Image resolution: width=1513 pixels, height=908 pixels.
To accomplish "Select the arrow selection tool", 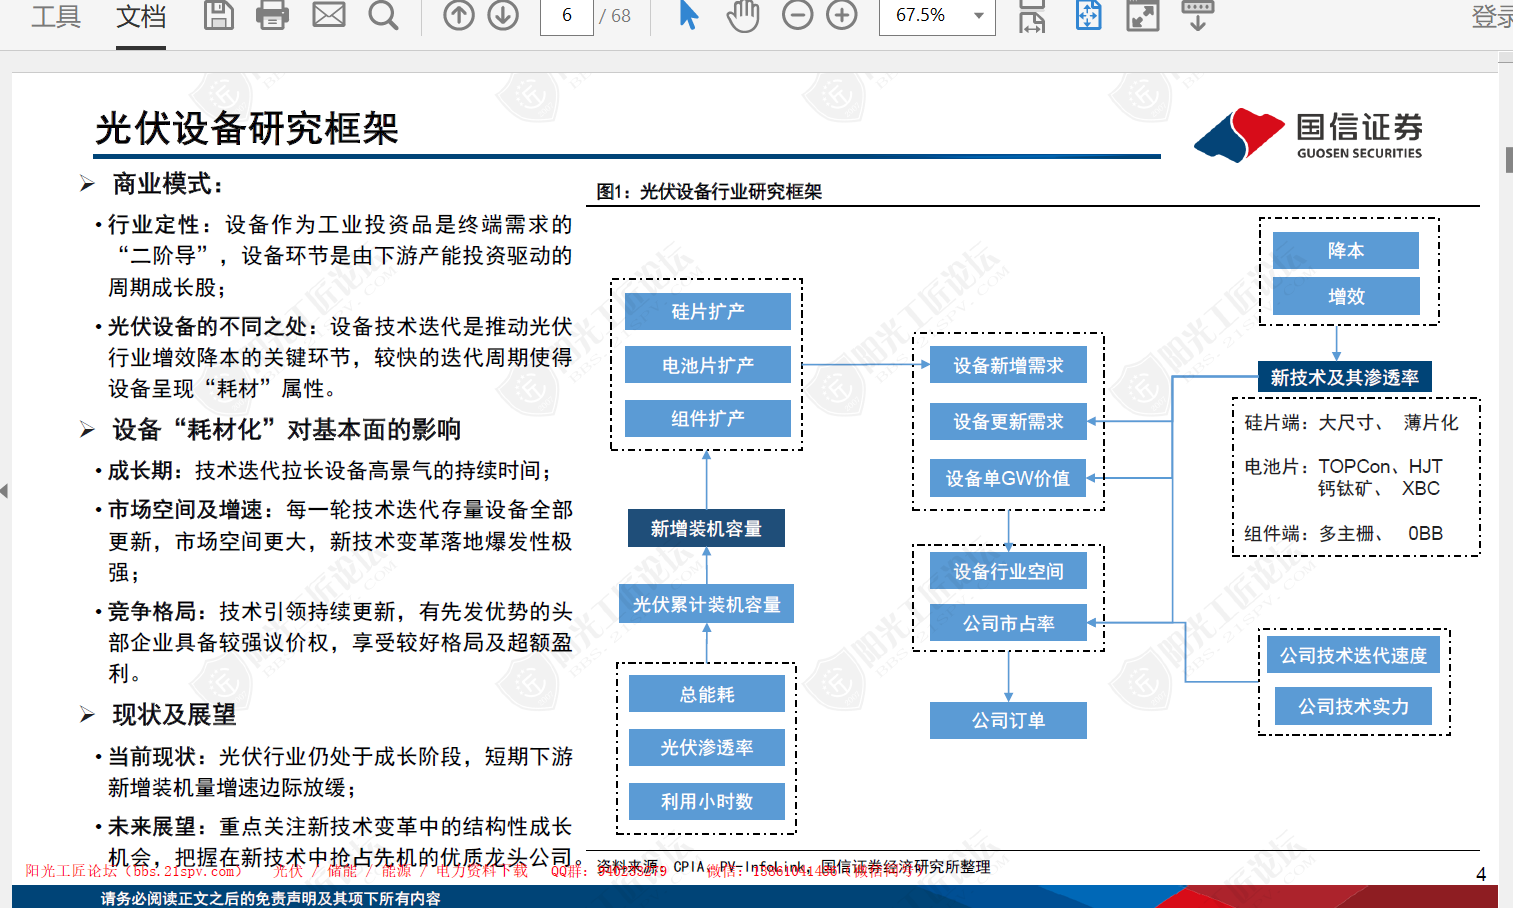I will (688, 15).
